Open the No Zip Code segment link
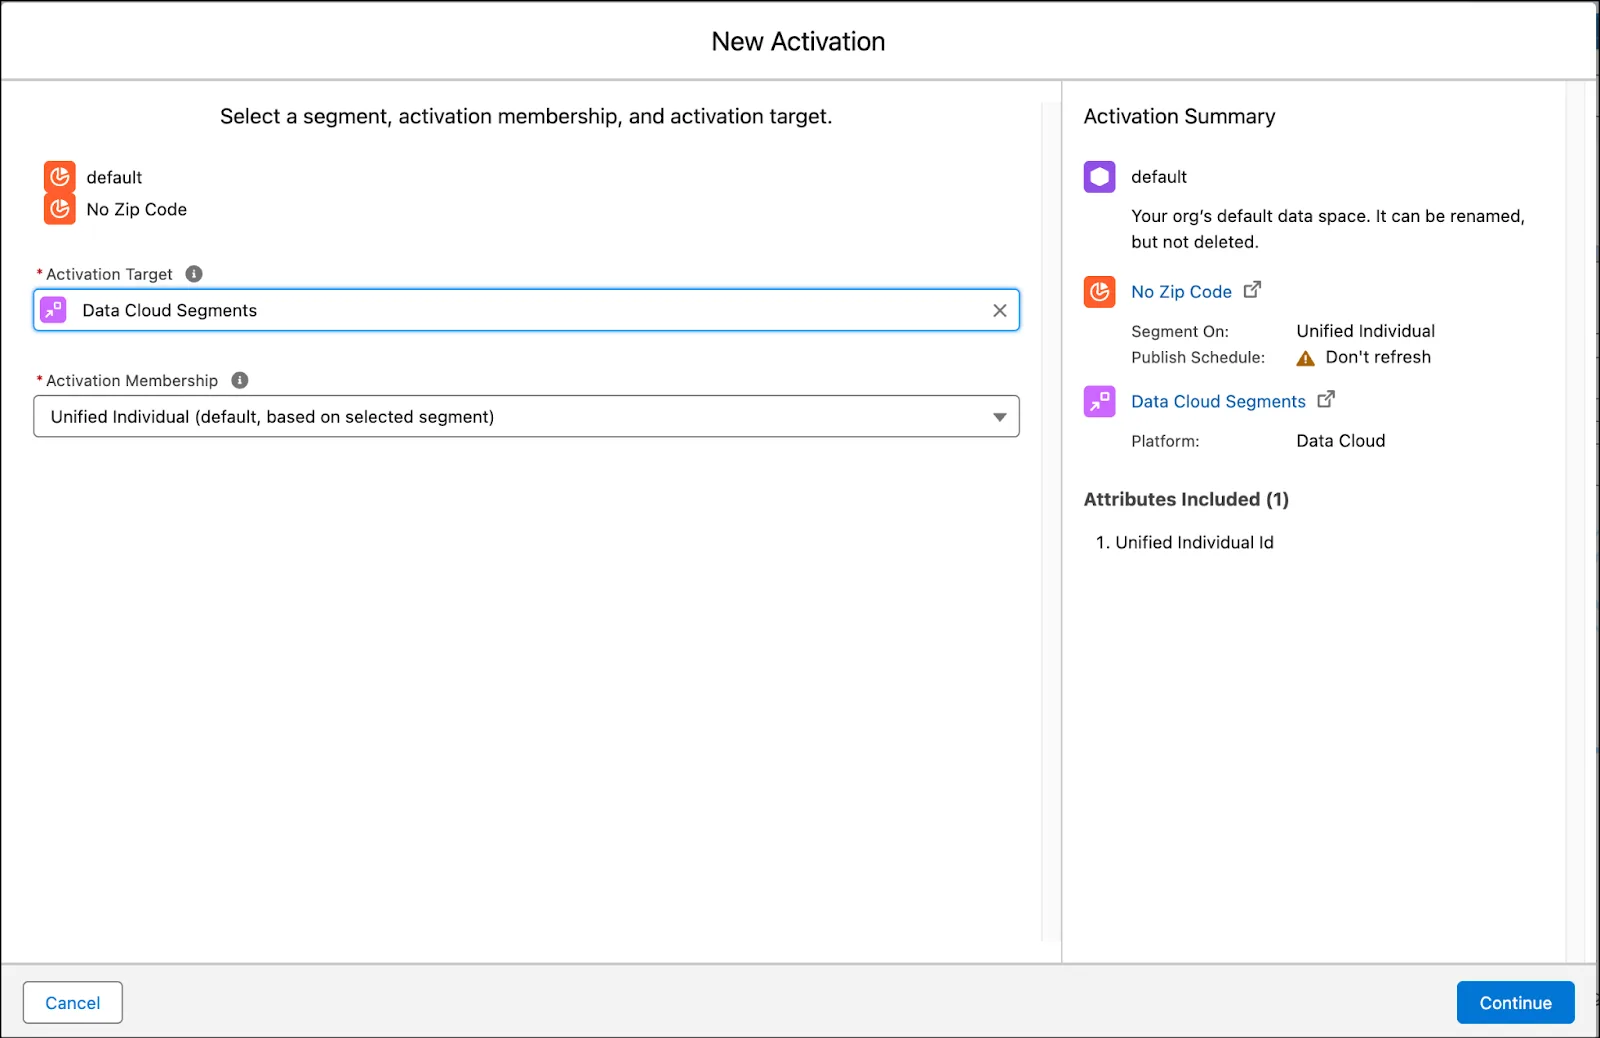This screenshot has height=1038, width=1600. point(1181,292)
